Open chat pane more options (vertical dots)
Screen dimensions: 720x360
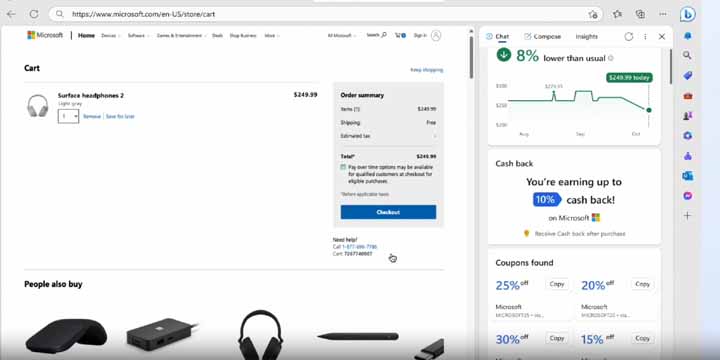645,36
